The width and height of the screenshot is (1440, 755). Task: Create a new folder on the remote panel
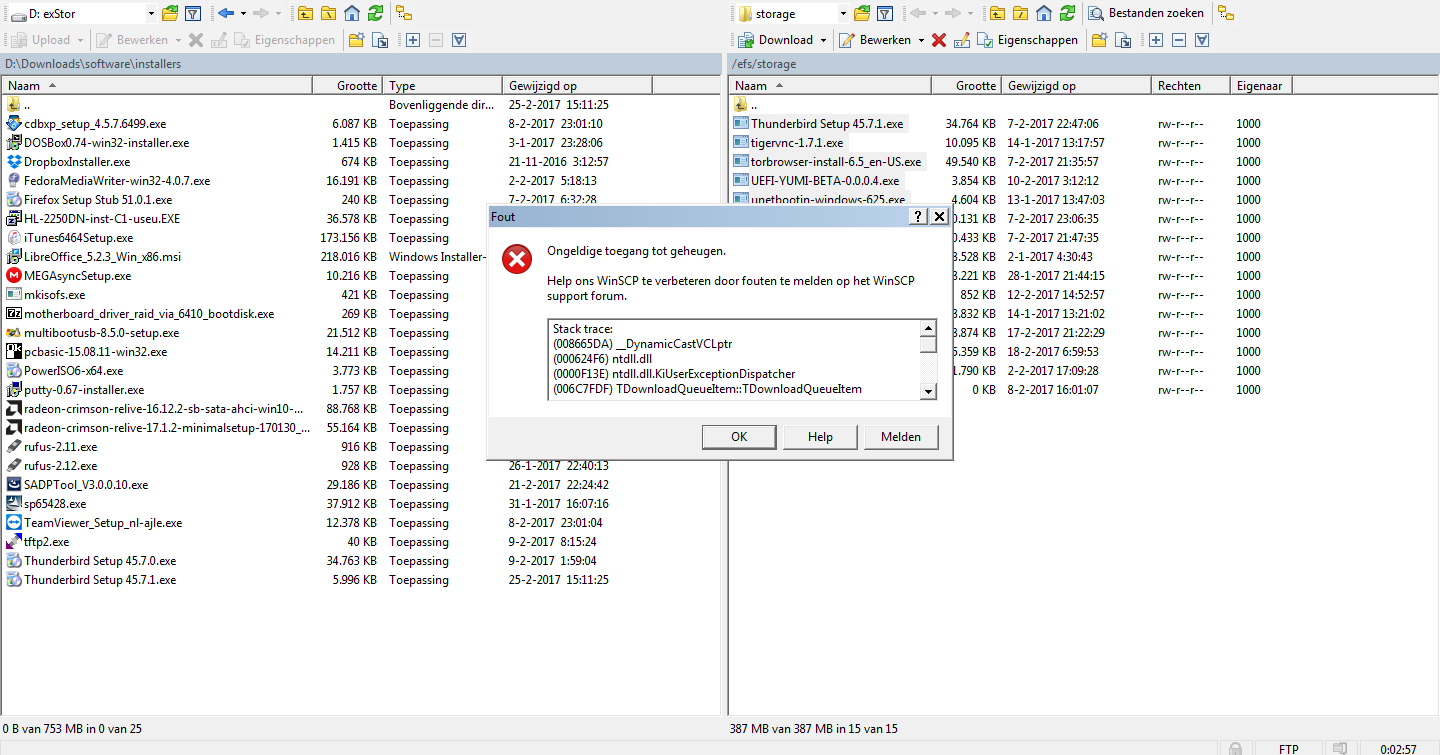(1100, 40)
